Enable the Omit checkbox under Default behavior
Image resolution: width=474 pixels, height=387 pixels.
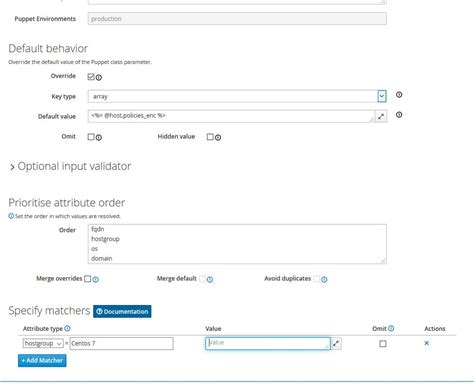coord(91,137)
